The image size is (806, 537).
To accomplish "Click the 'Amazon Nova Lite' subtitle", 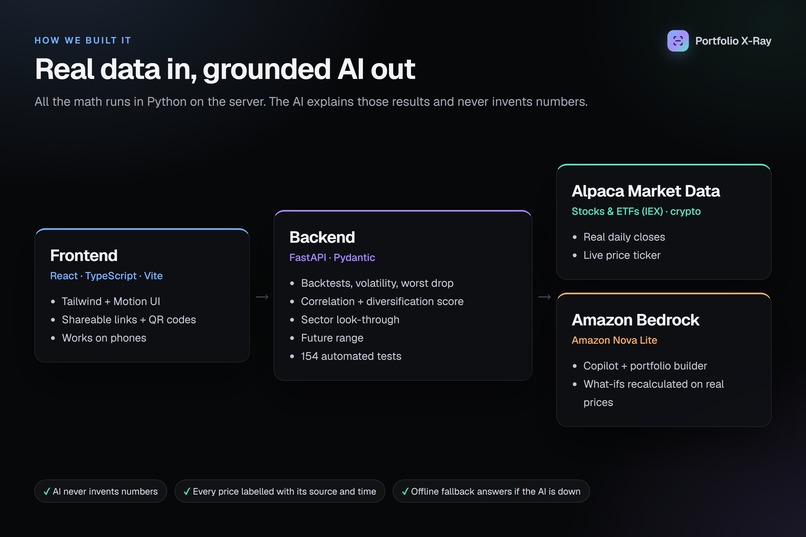I will click(x=614, y=340).
